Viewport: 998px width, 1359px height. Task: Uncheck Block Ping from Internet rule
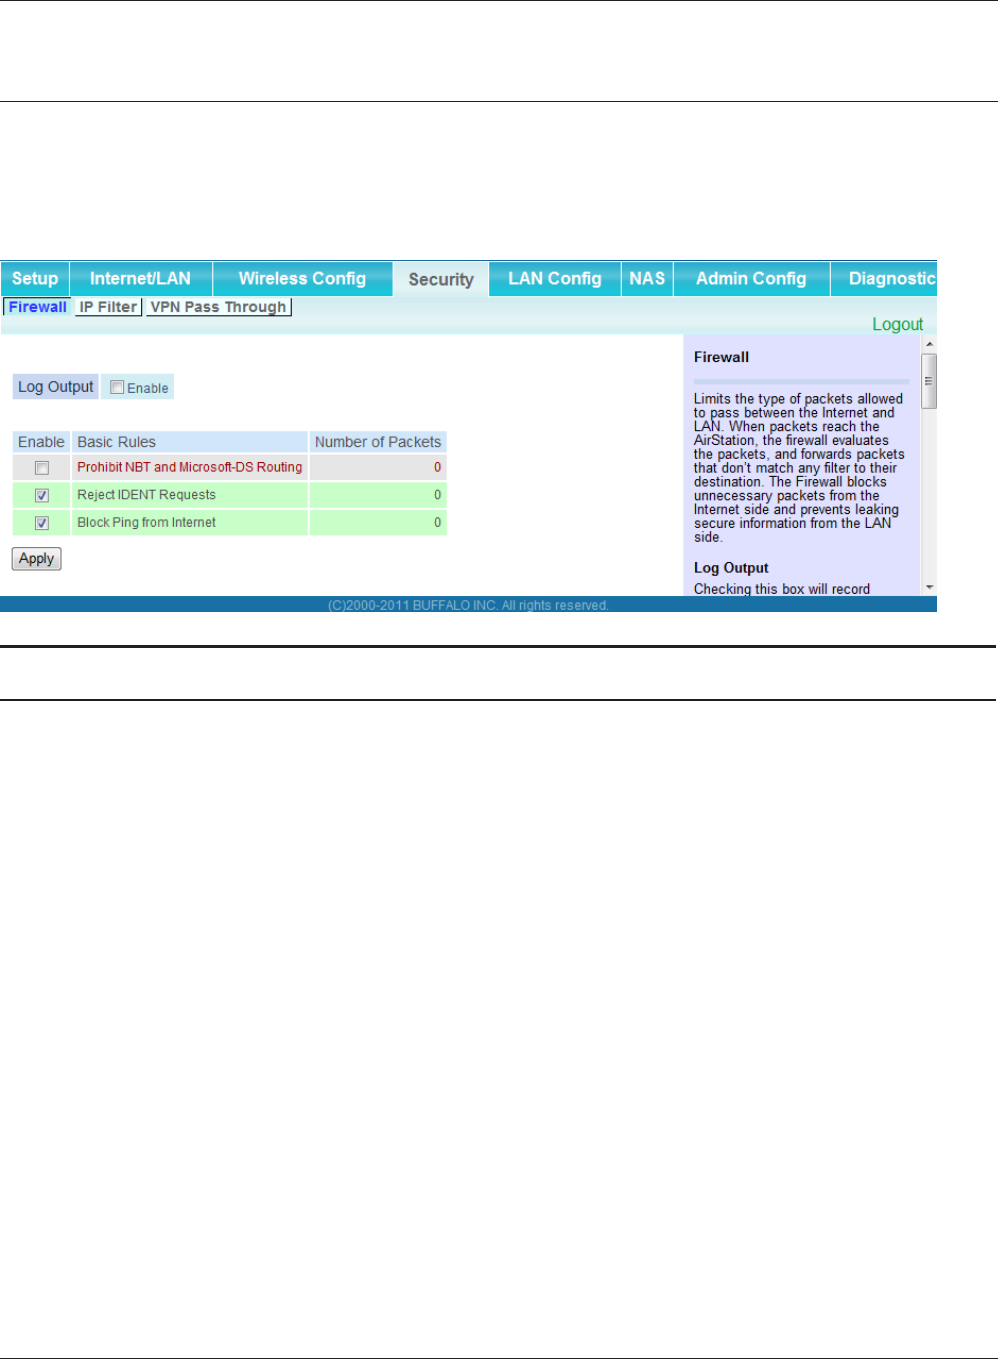pos(42,523)
